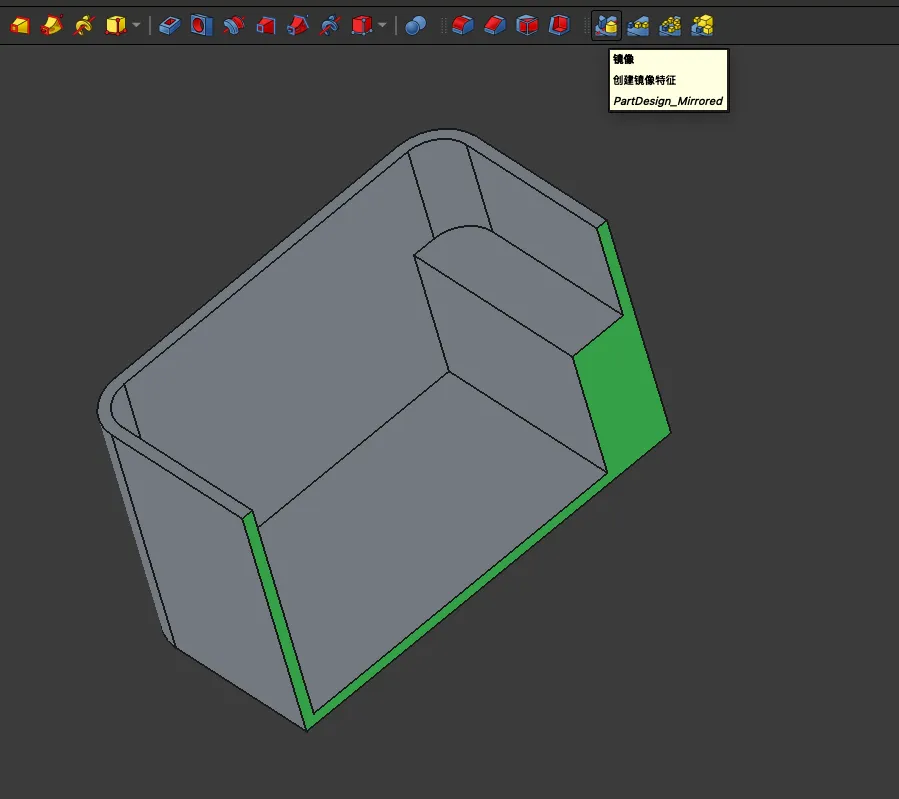Click the yellow Additive Box primitive icon

coord(116,25)
